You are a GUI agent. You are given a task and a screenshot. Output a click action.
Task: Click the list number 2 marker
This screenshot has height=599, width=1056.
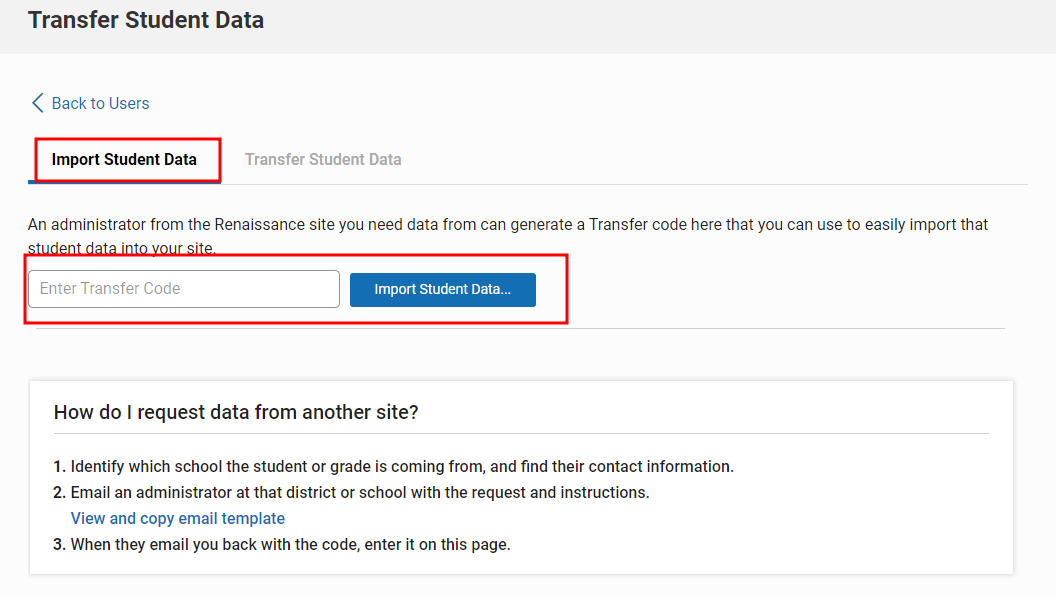59,493
